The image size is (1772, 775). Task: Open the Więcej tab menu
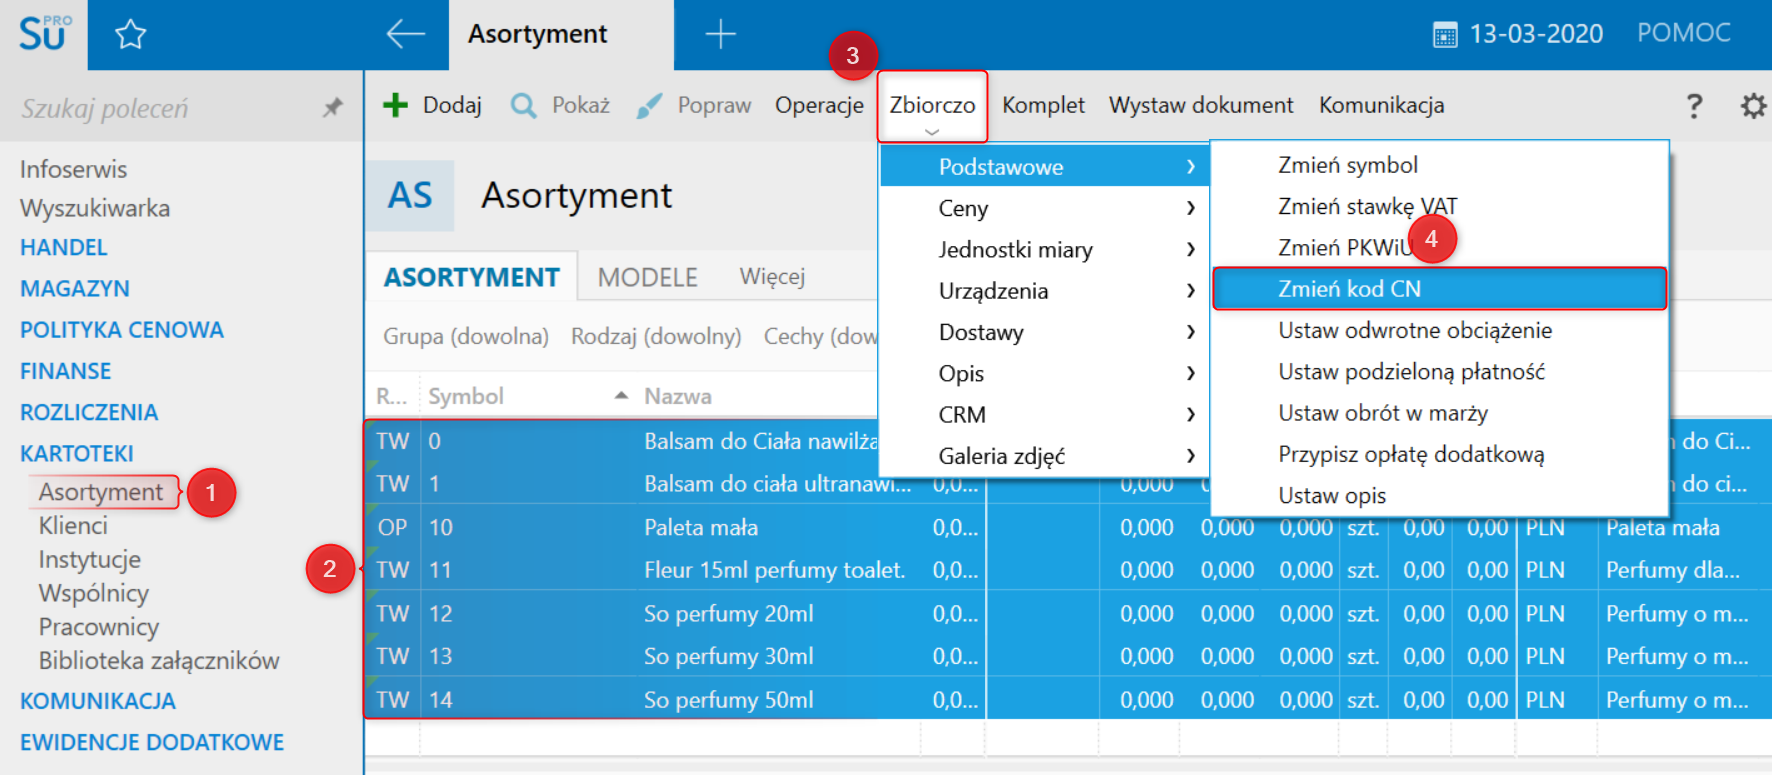772,276
